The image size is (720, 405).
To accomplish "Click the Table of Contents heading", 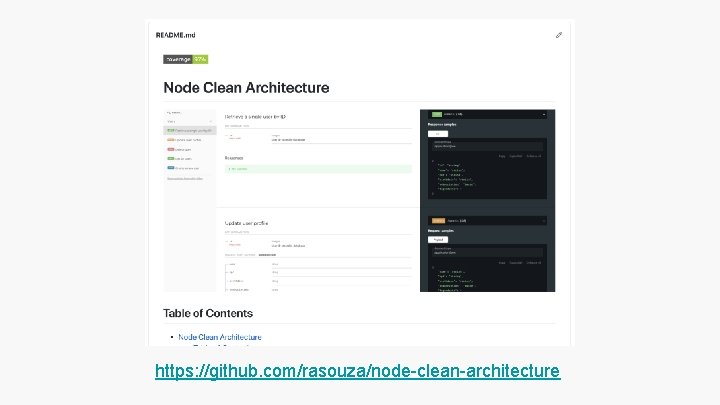I will pos(208,313).
